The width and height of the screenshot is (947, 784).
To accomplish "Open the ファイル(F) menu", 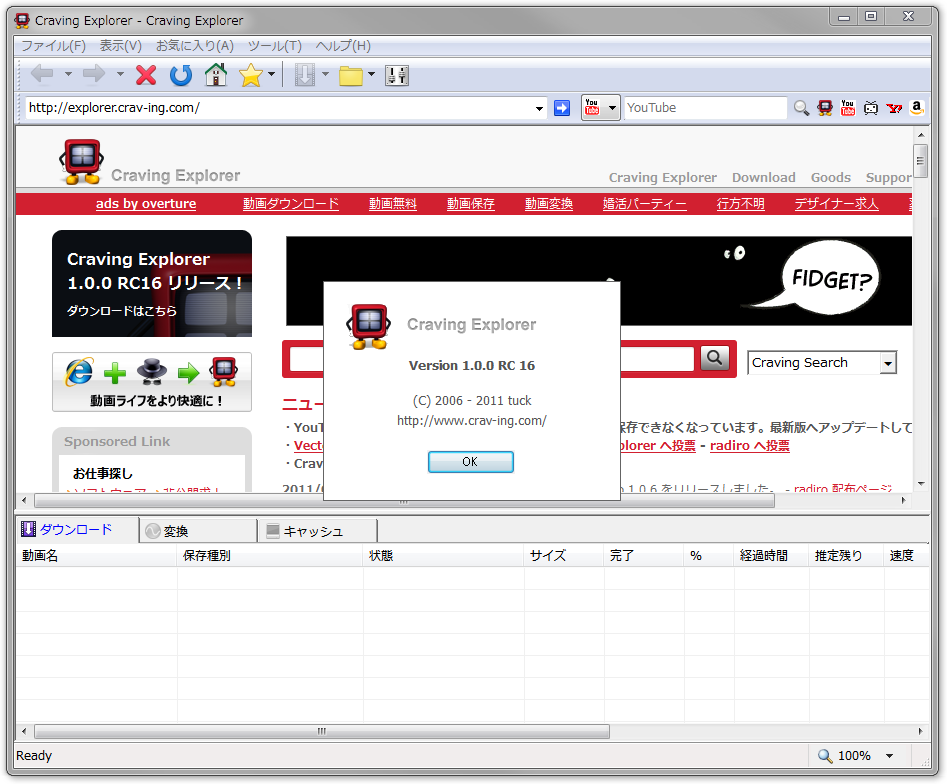I will click(x=54, y=46).
